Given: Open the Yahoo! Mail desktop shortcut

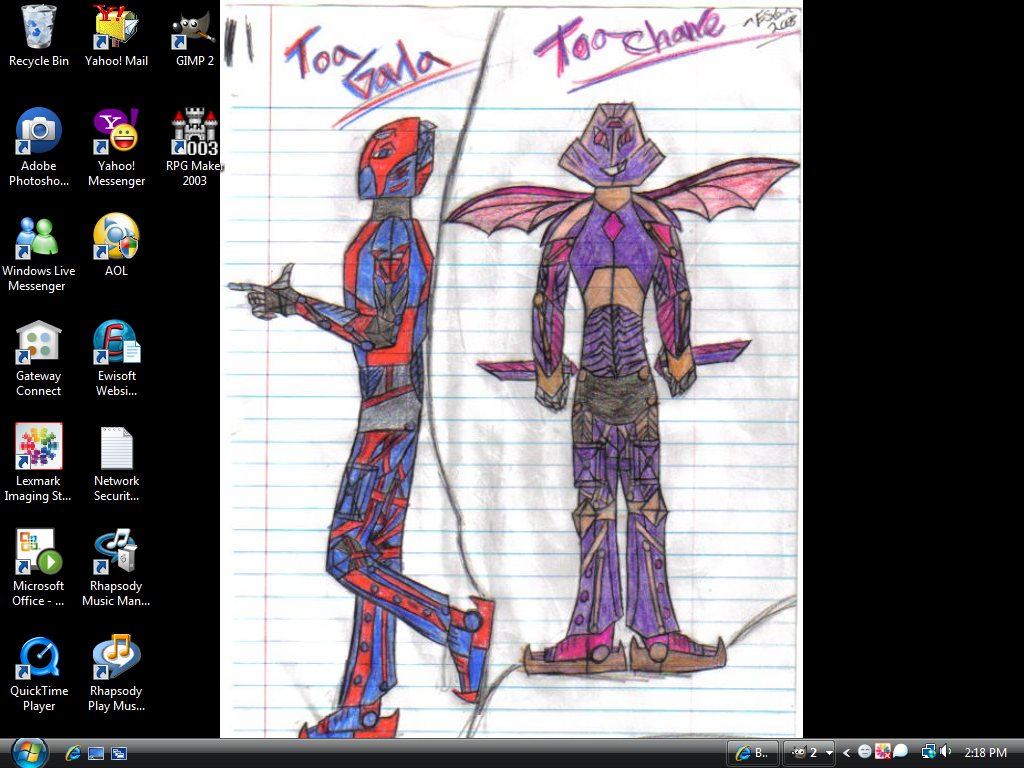Looking at the screenshot, I should click(x=116, y=28).
